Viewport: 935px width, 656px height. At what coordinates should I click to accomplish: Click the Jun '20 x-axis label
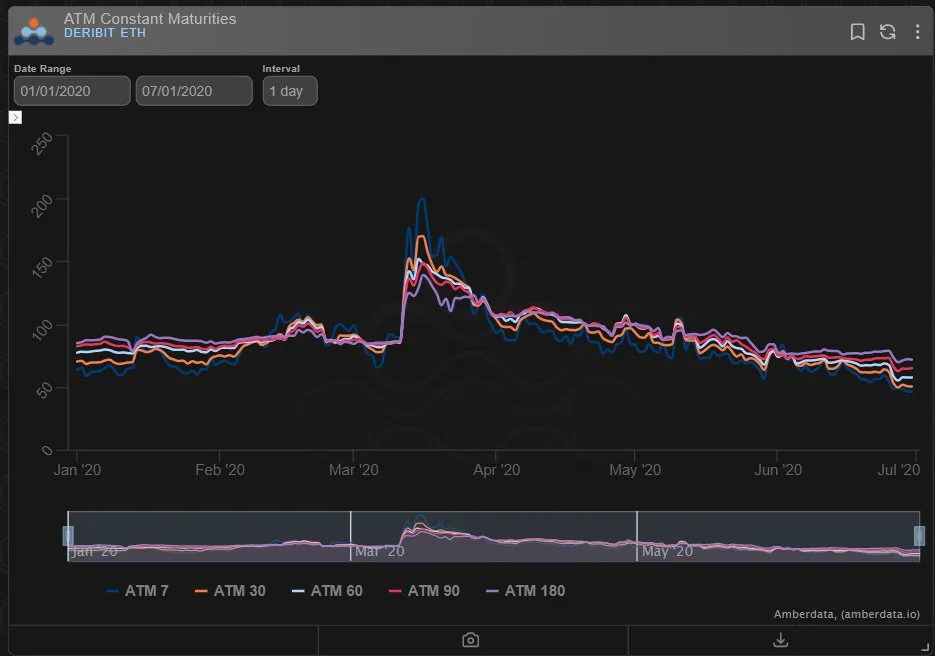tap(778, 470)
